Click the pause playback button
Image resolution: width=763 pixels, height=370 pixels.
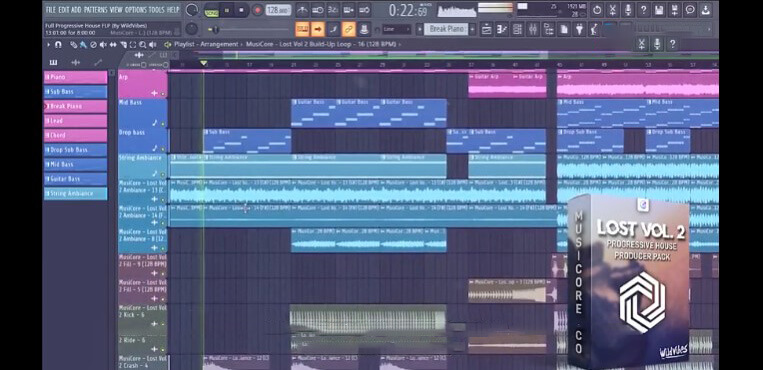point(227,10)
